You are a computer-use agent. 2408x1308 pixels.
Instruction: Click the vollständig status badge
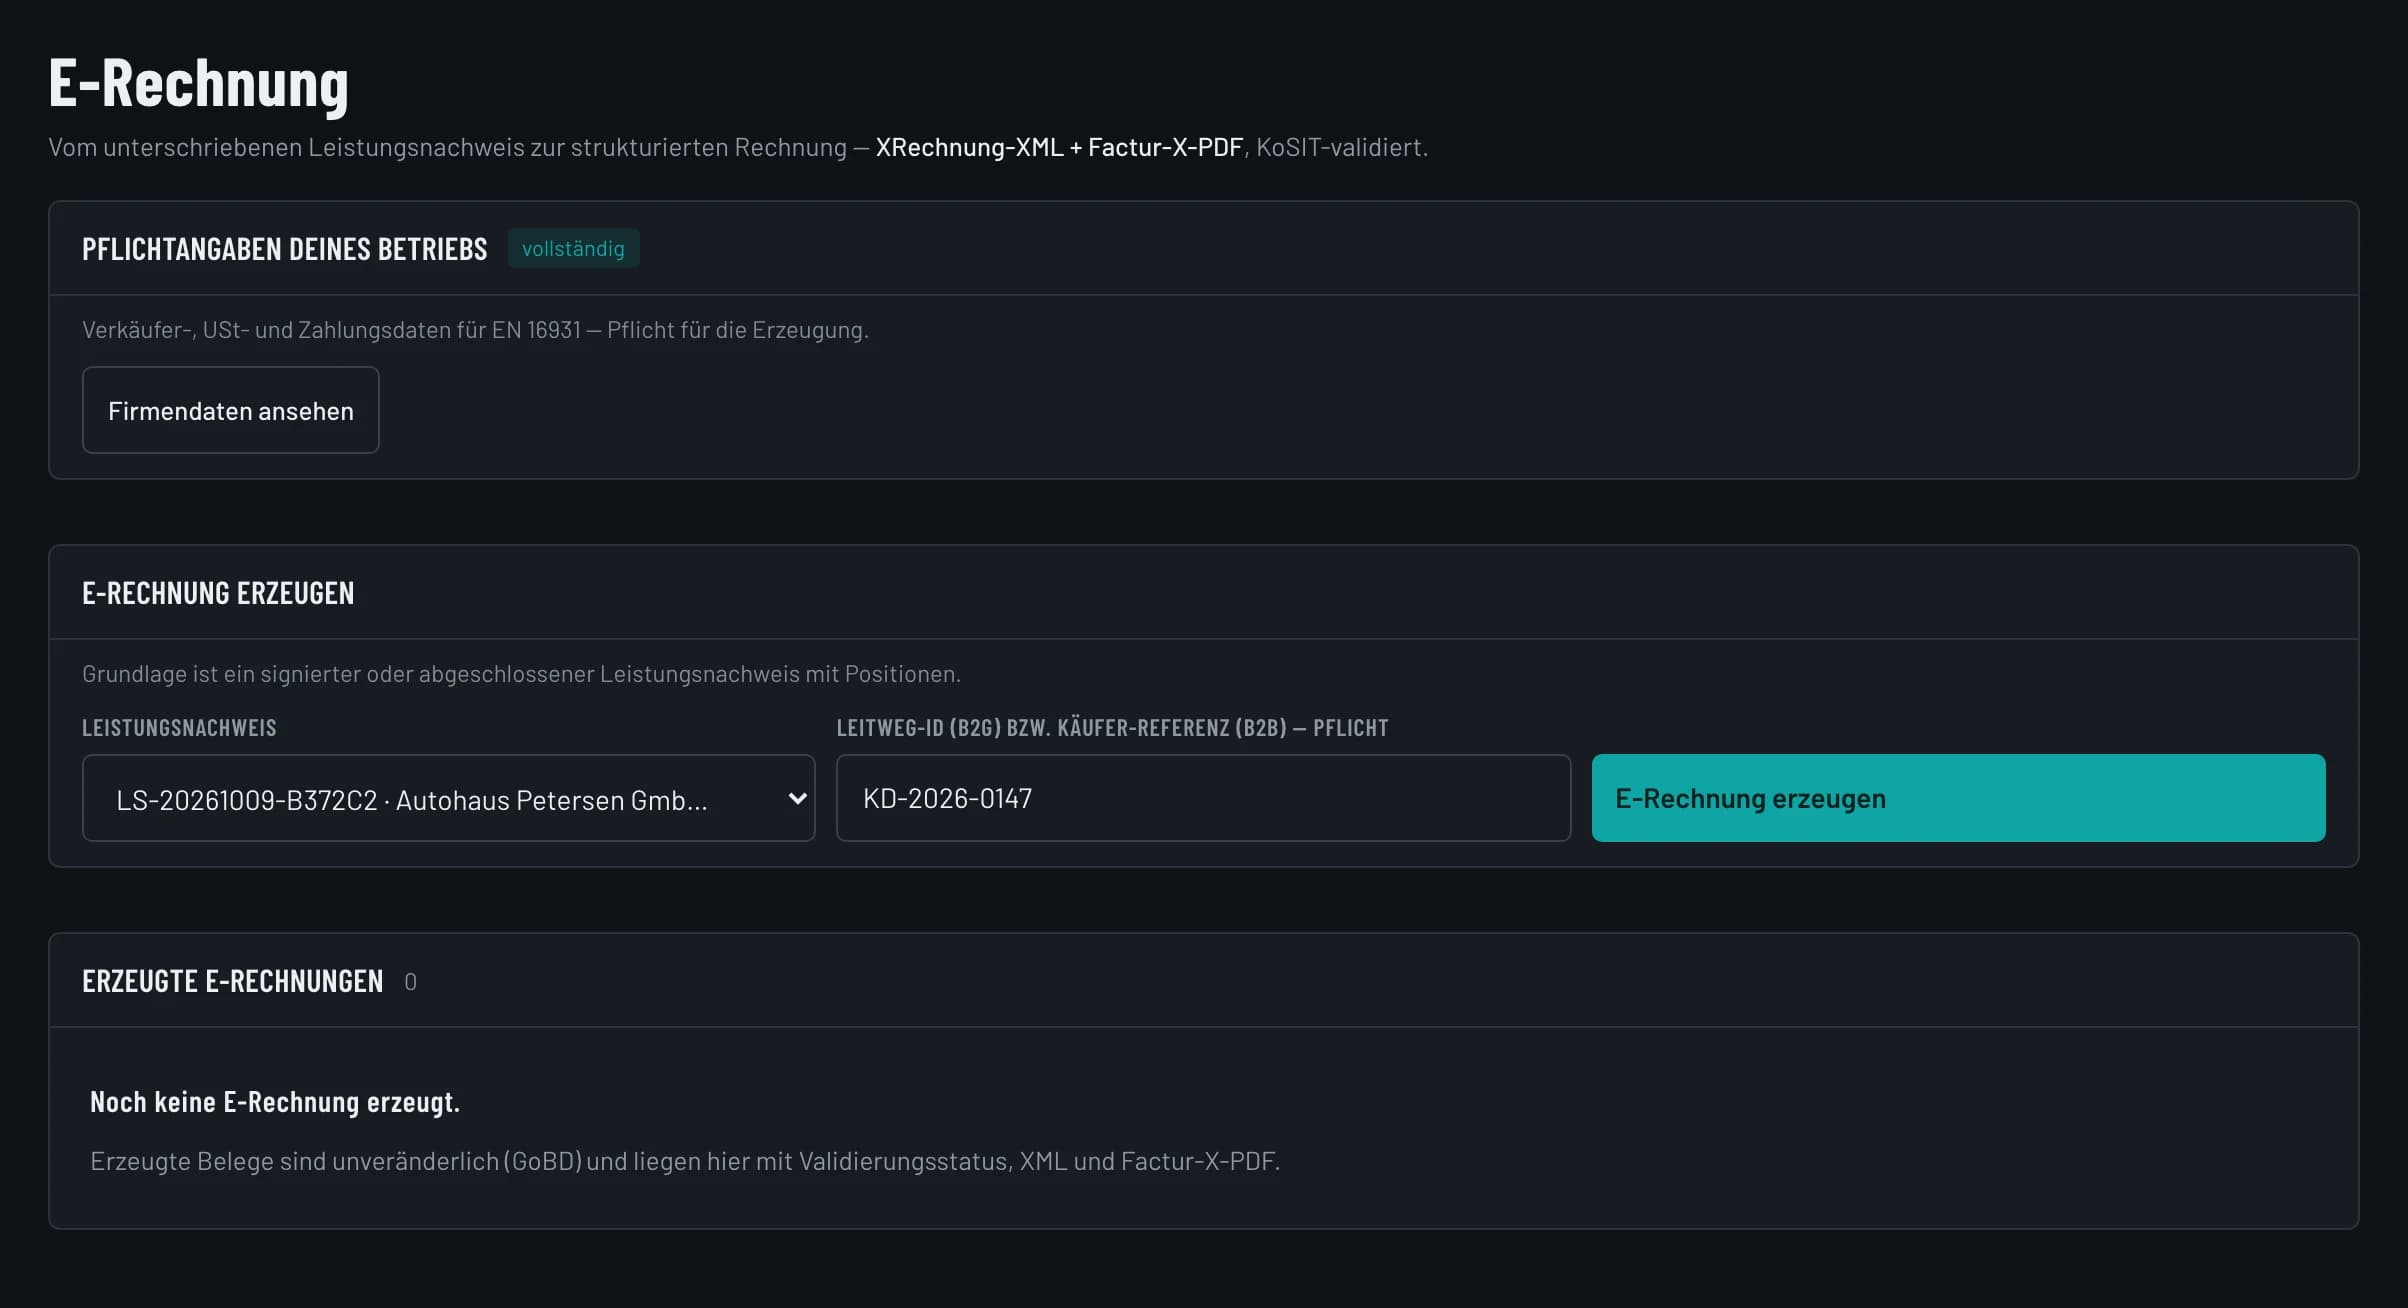573,248
